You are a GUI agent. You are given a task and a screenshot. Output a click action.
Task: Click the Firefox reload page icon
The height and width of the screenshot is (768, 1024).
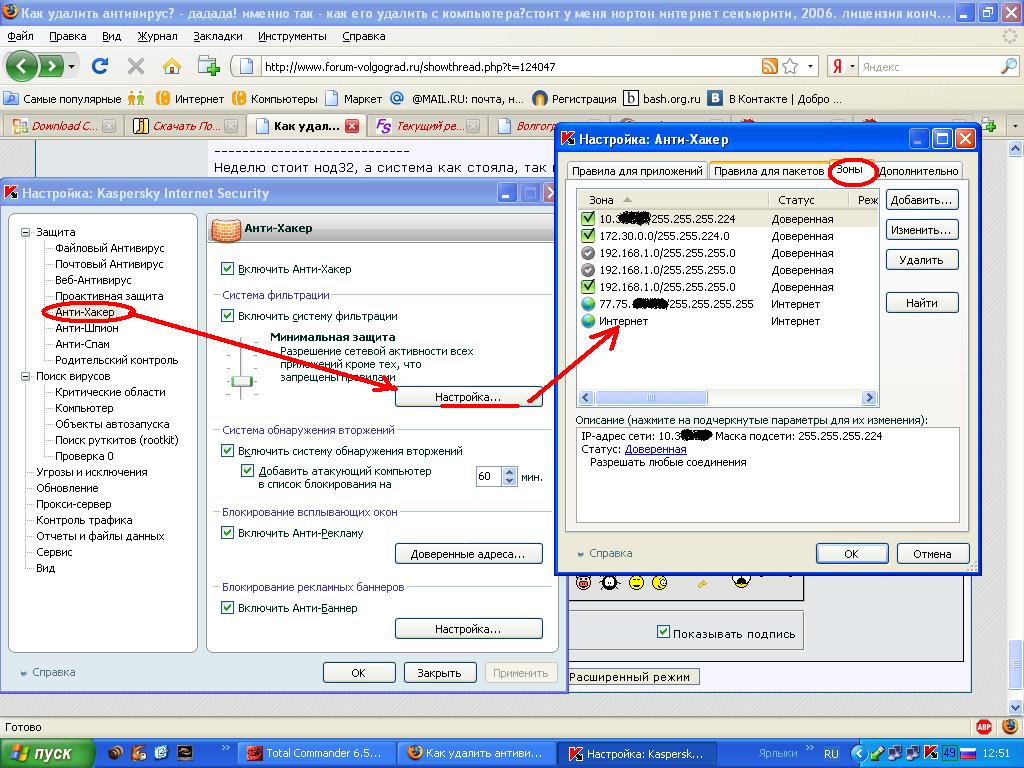100,67
